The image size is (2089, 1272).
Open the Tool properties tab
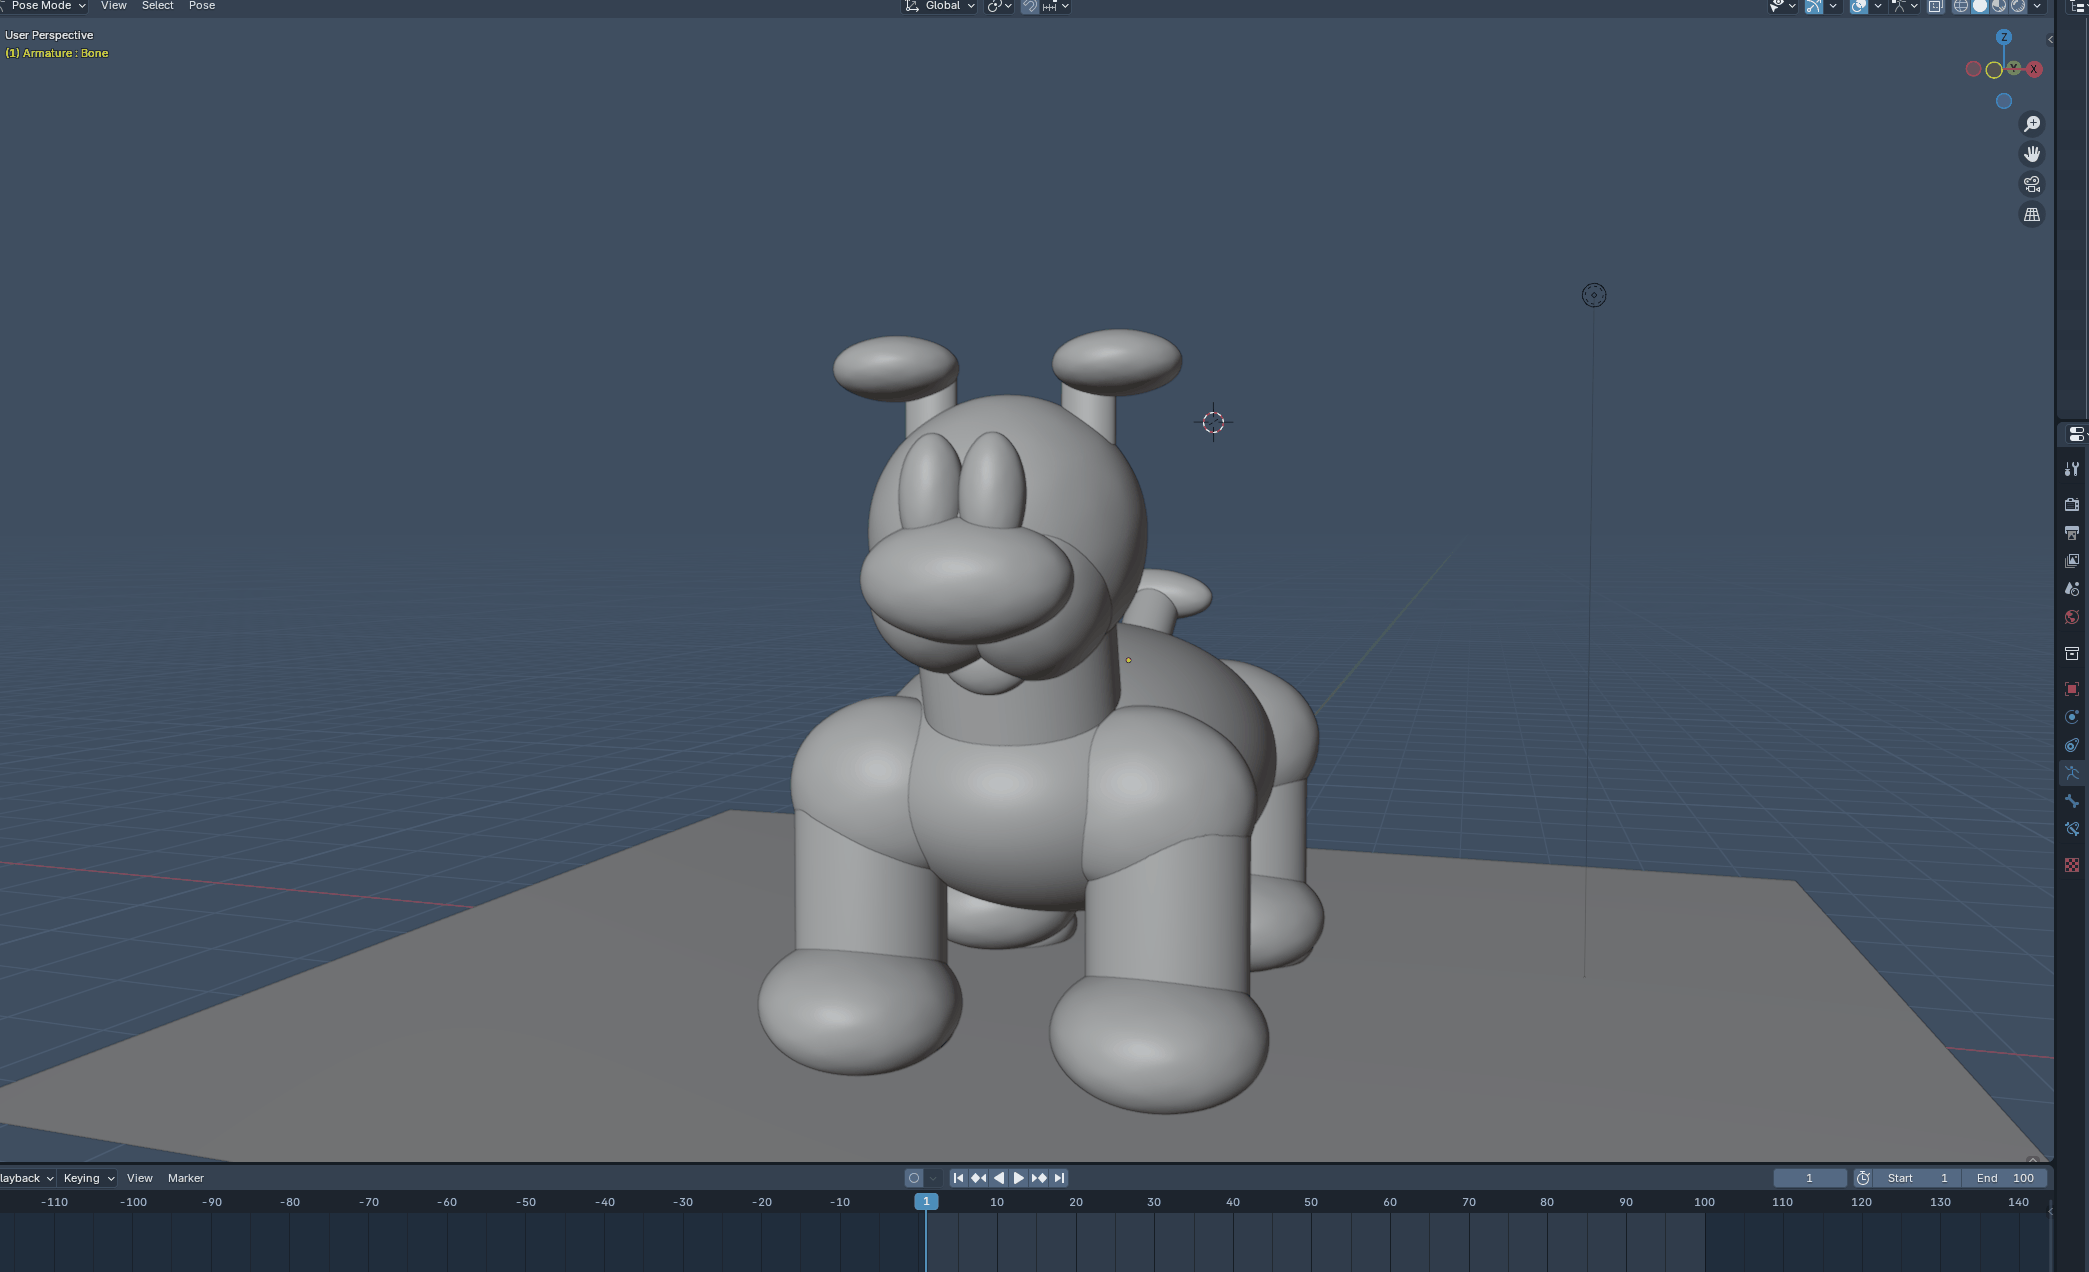click(2072, 469)
